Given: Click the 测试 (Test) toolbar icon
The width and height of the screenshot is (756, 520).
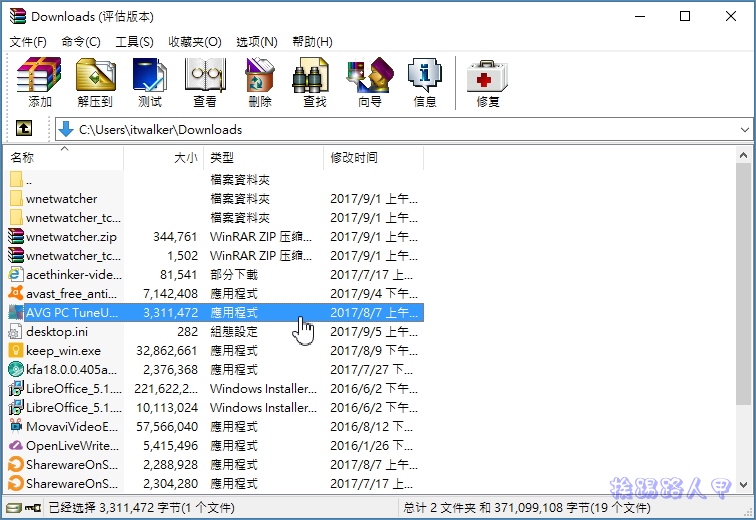Looking at the screenshot, I should pyautogui.click(x=150, y=75).
